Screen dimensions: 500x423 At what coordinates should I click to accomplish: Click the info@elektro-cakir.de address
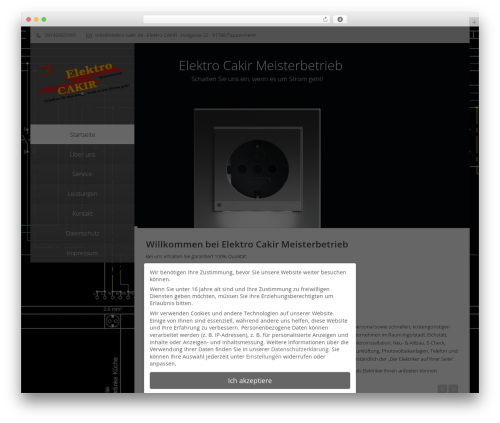point(119,35)
